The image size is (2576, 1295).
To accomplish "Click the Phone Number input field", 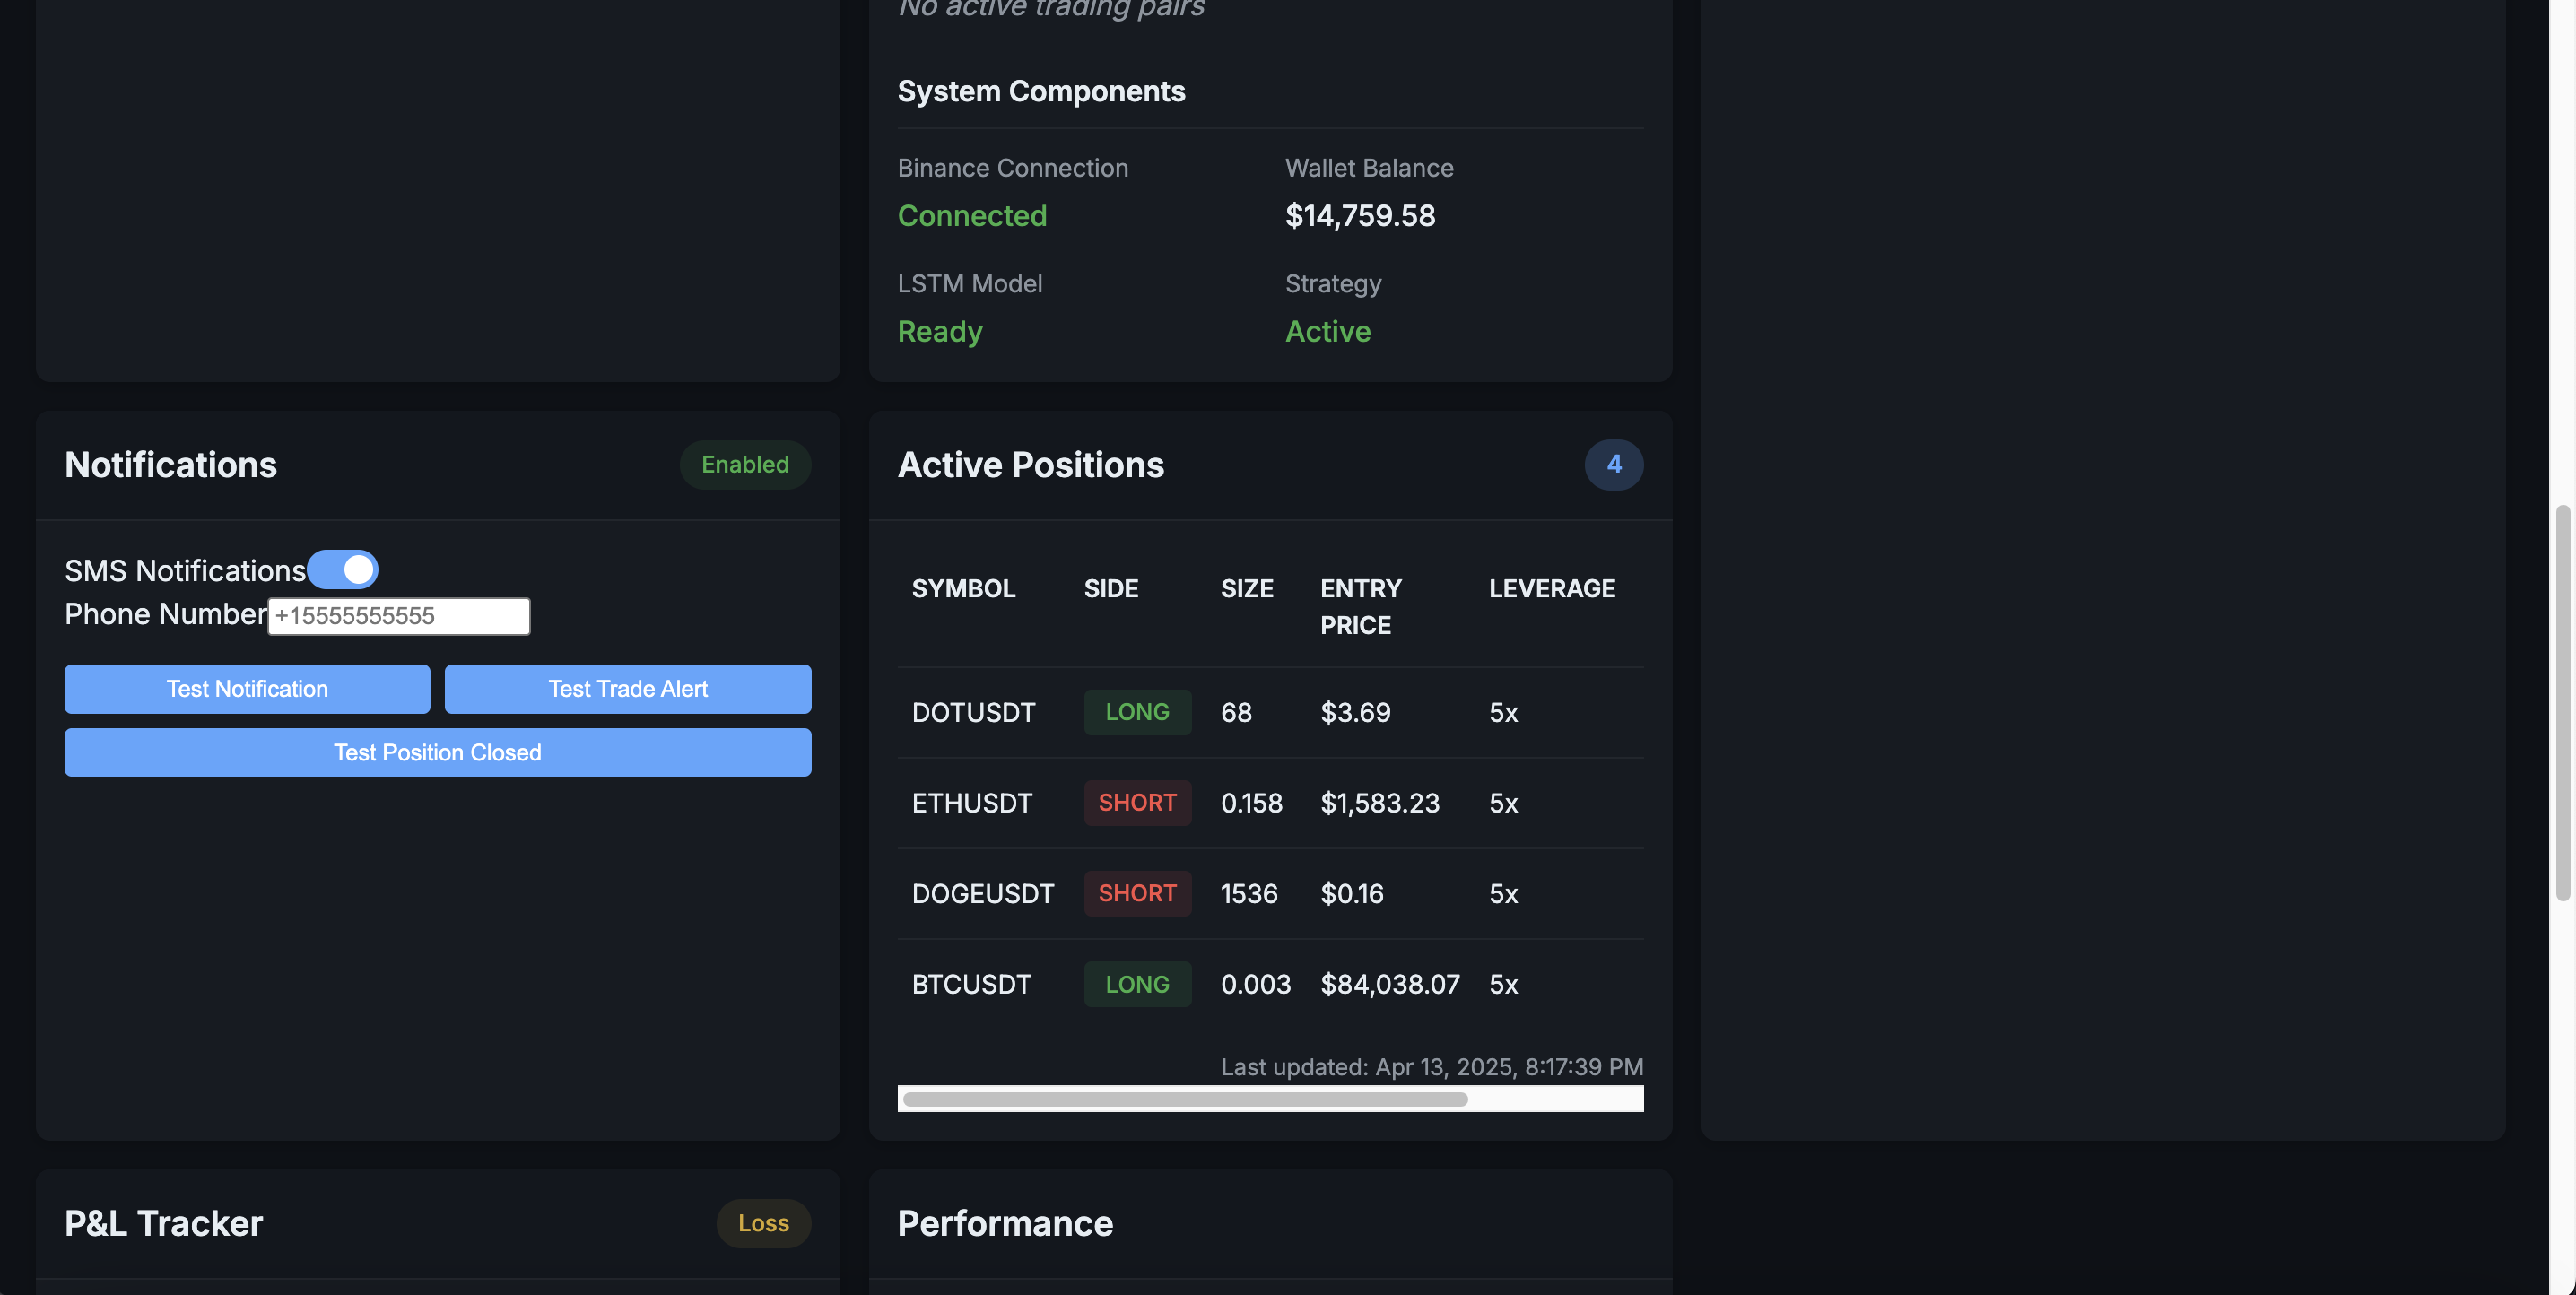I will pyautogui.click(x=398, y=616).
